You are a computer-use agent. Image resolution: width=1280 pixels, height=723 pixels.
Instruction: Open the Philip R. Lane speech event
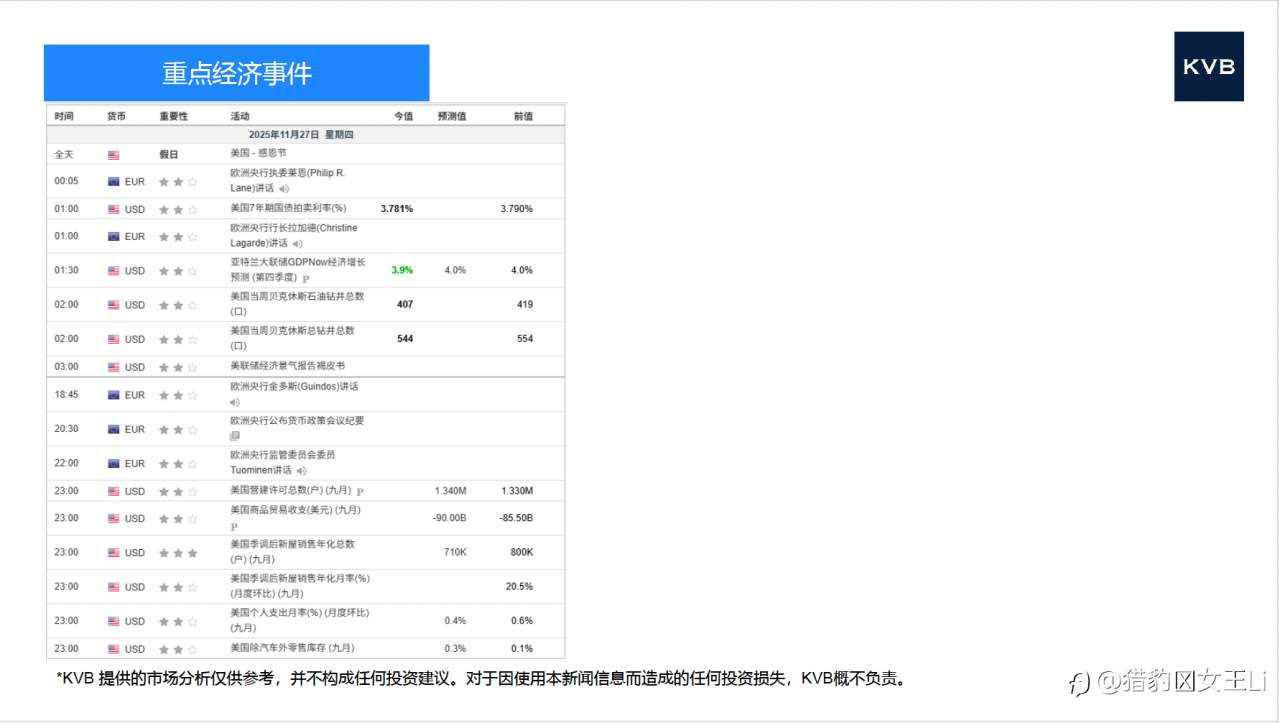click(x=287, y=180)
